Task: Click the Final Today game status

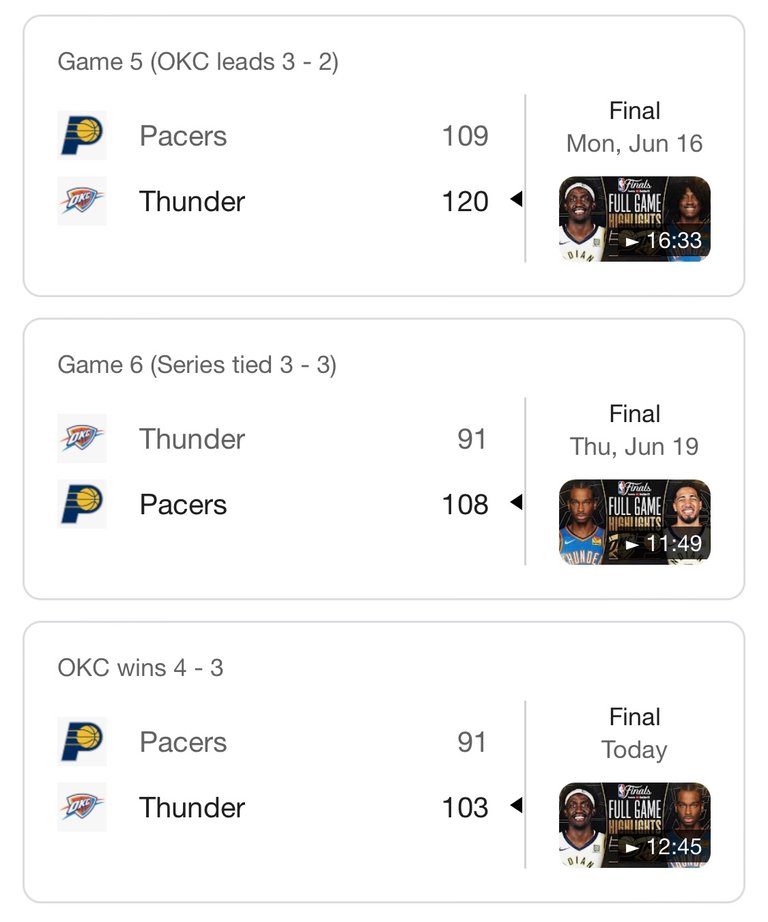Action: click(x=635, y=733)
